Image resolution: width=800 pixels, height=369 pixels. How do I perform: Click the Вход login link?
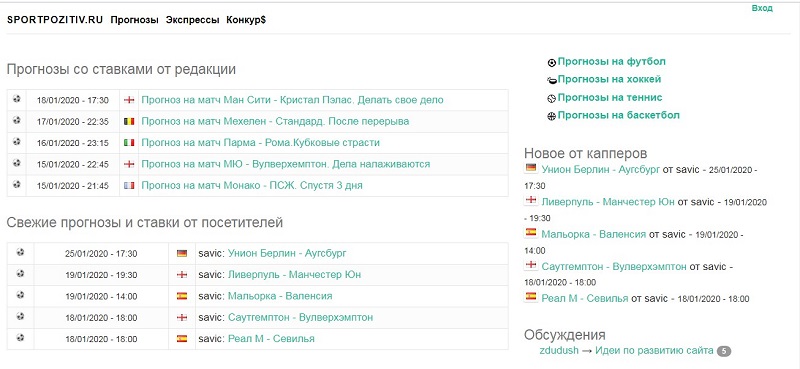click(762, 9)
